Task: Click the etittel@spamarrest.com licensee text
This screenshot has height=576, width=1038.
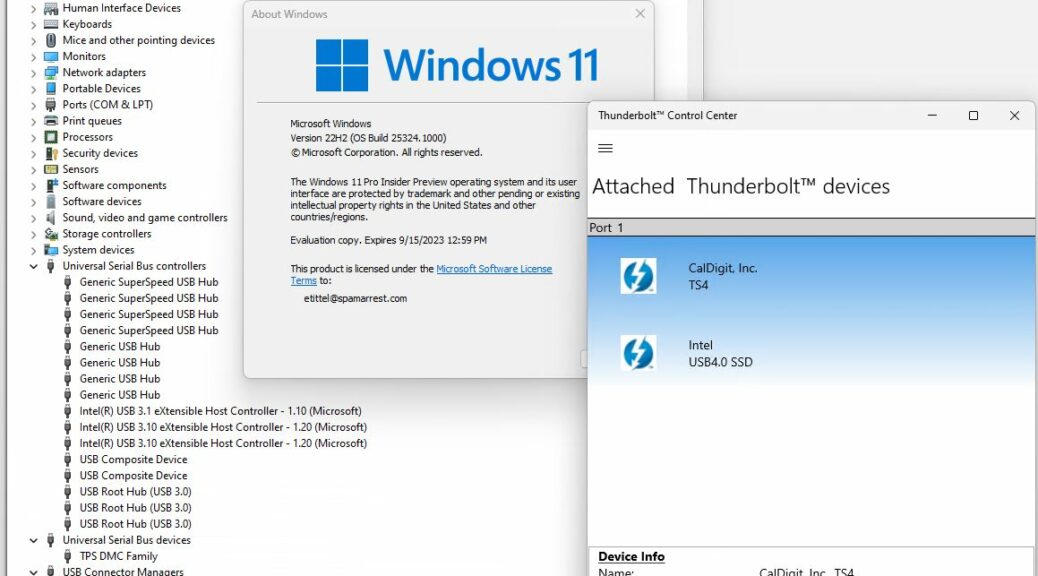Action: click(x=355, y=299)
